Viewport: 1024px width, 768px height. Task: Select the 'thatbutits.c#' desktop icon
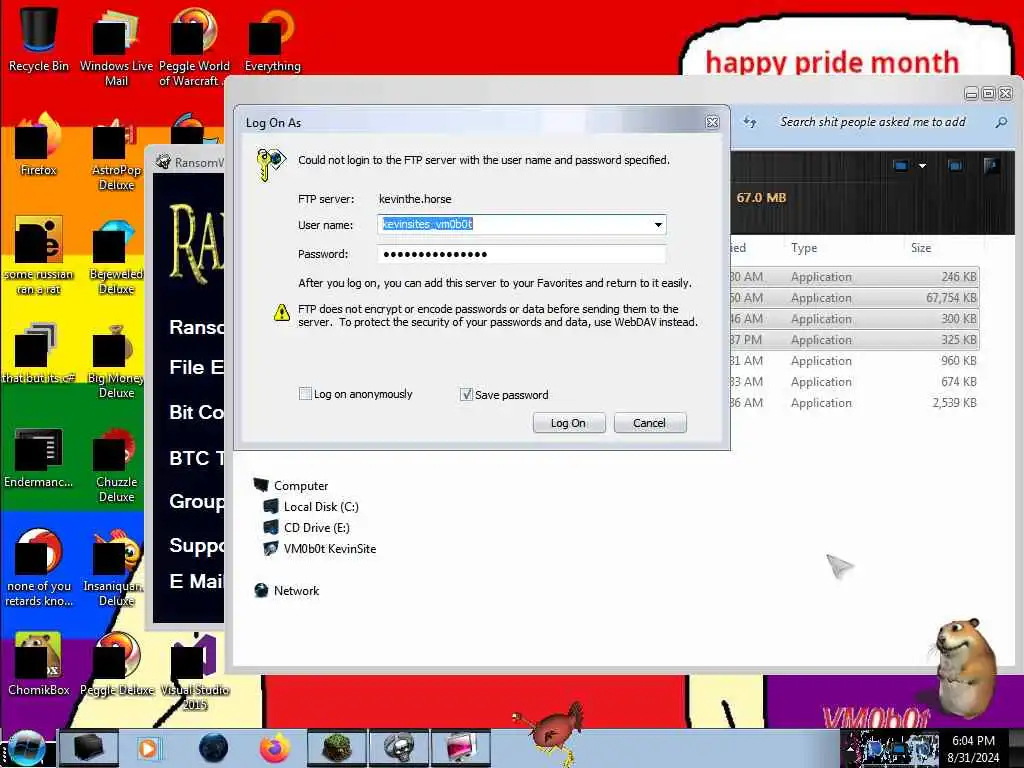point(39,353)
